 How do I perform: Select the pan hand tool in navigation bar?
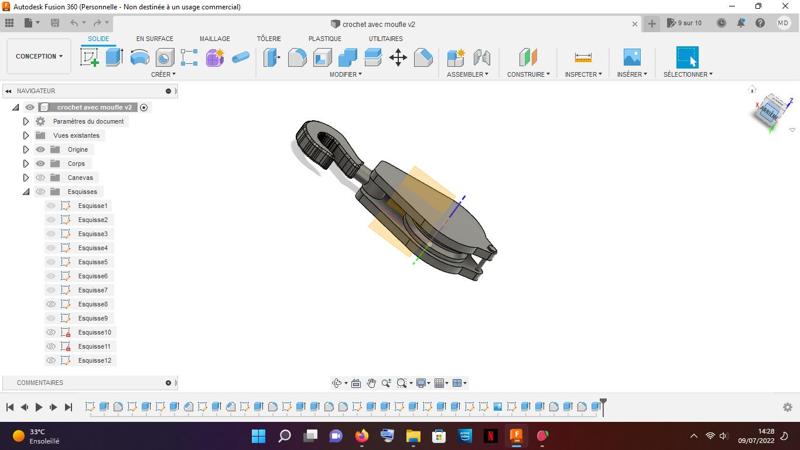(371, 383)
